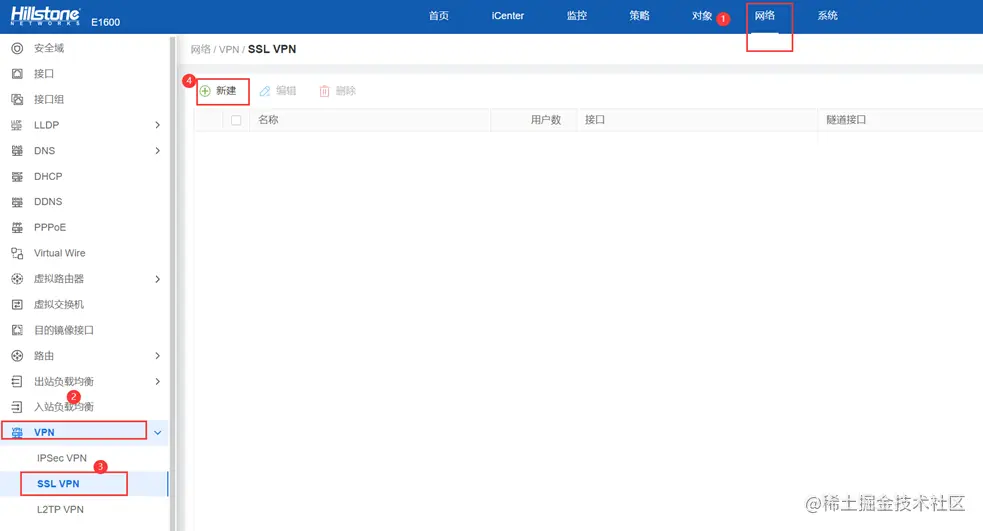Click the VPN icon in sidebar
This screenshot has height=531, width=983.
tap(17, 433)
